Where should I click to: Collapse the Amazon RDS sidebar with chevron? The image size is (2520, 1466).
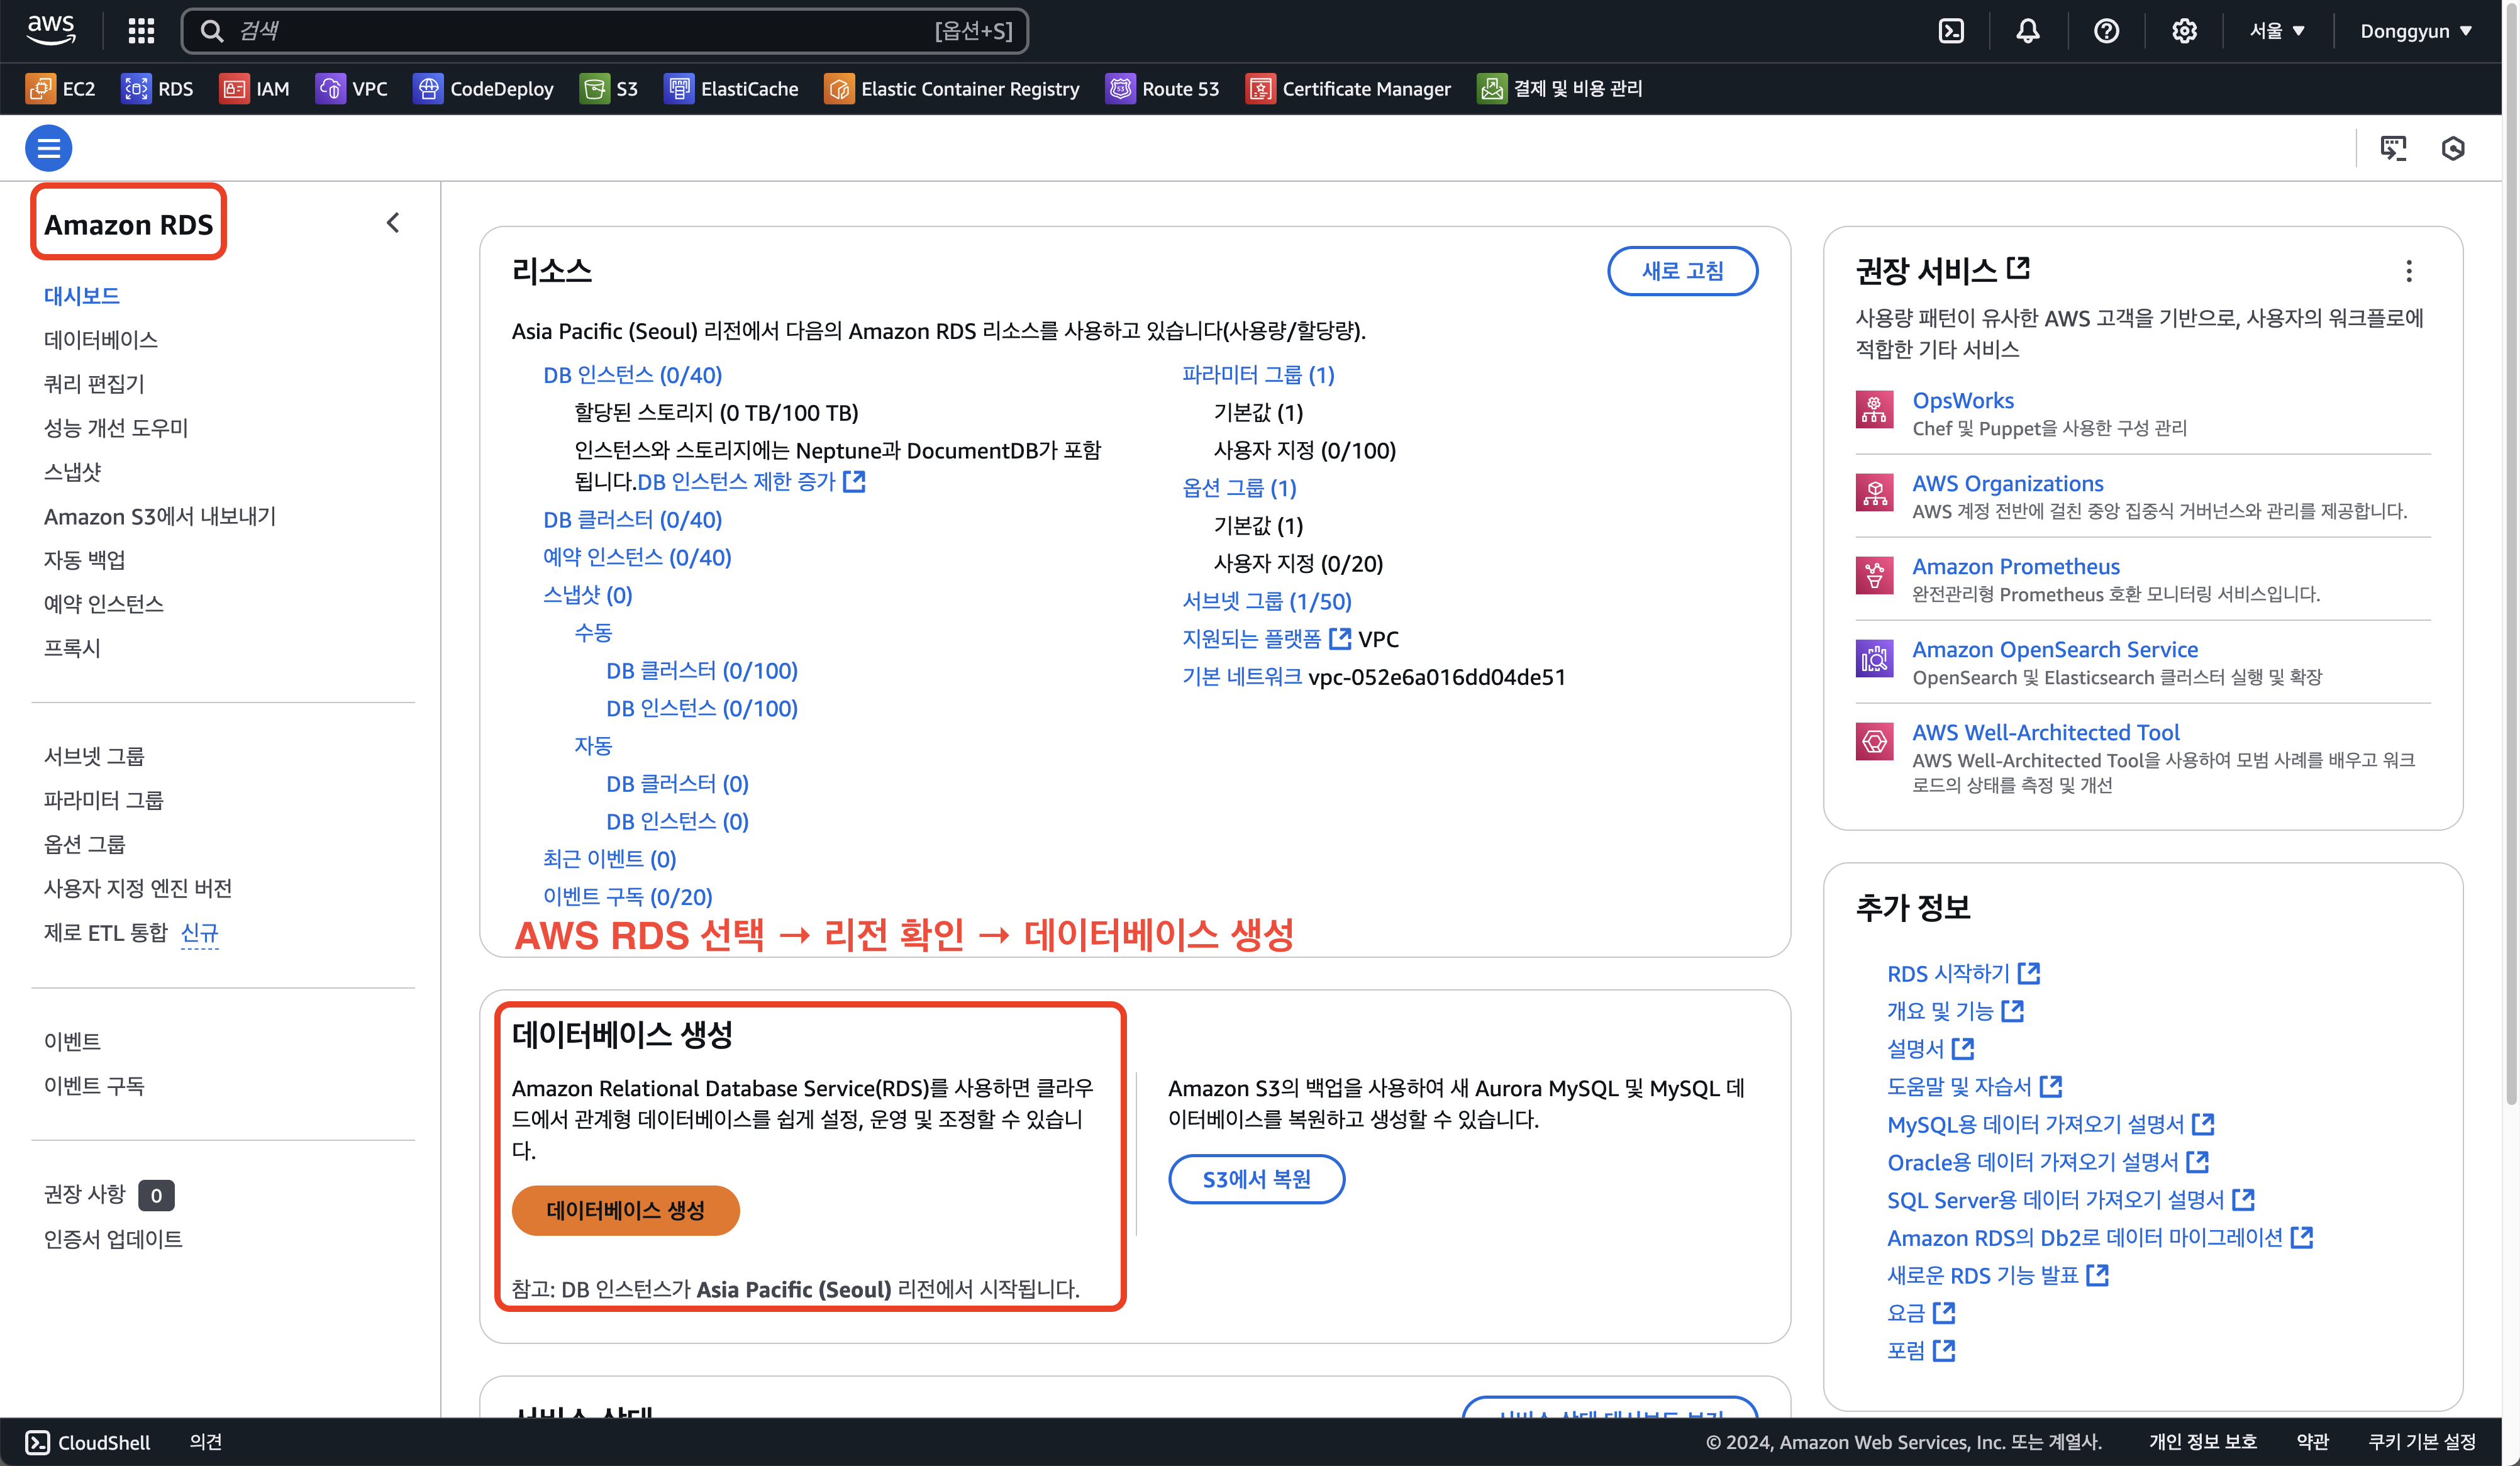coord(393,222)
